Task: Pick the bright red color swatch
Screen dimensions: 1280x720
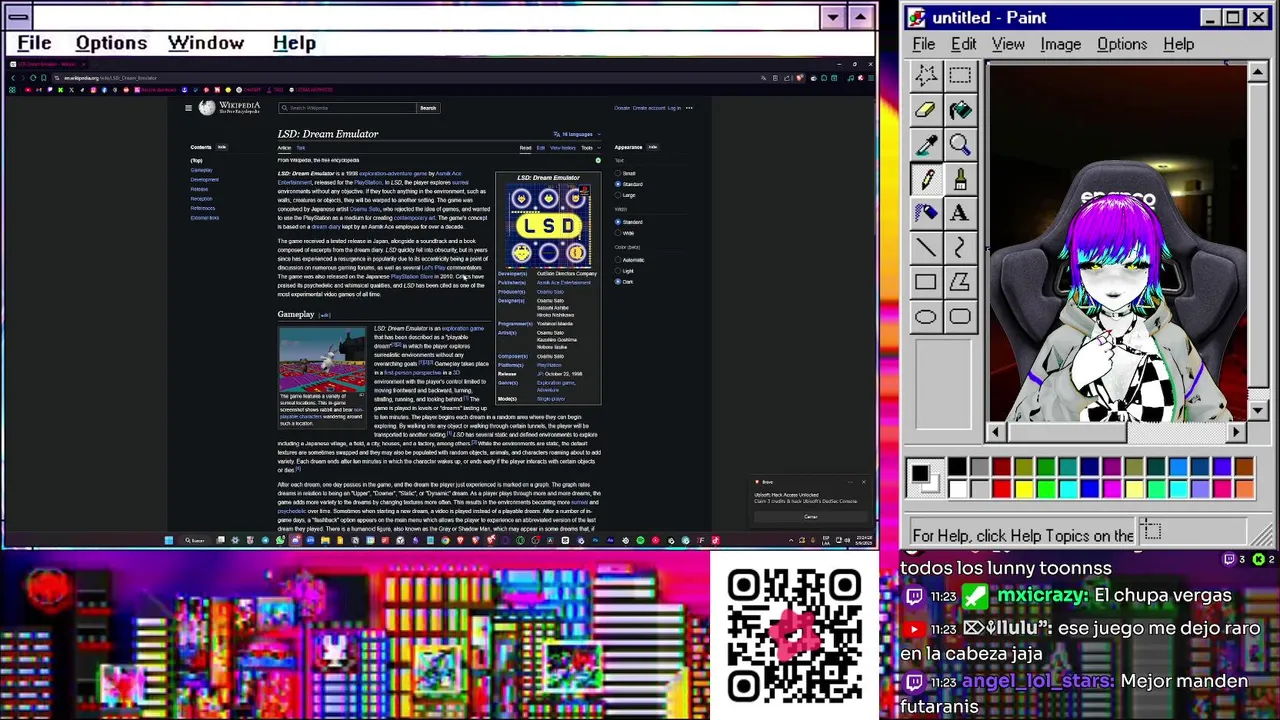Action: point(1001,488)
